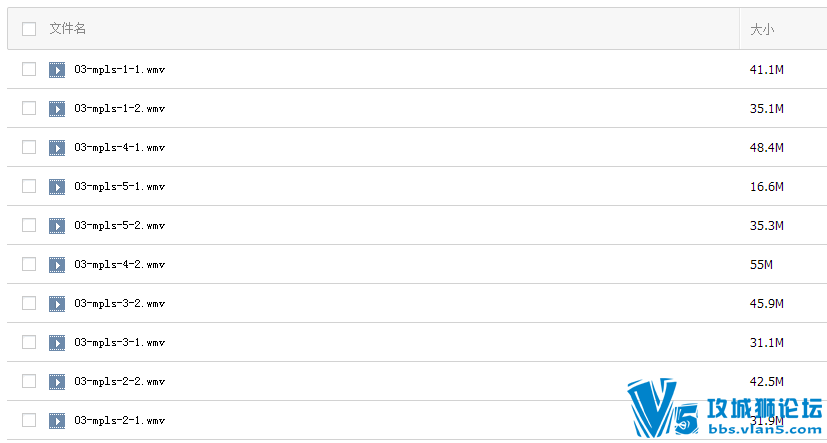Screen dimensions: 827x443
Task: Click video icon for 03-mpls-5-1.wmv
Action: (57, 187)
